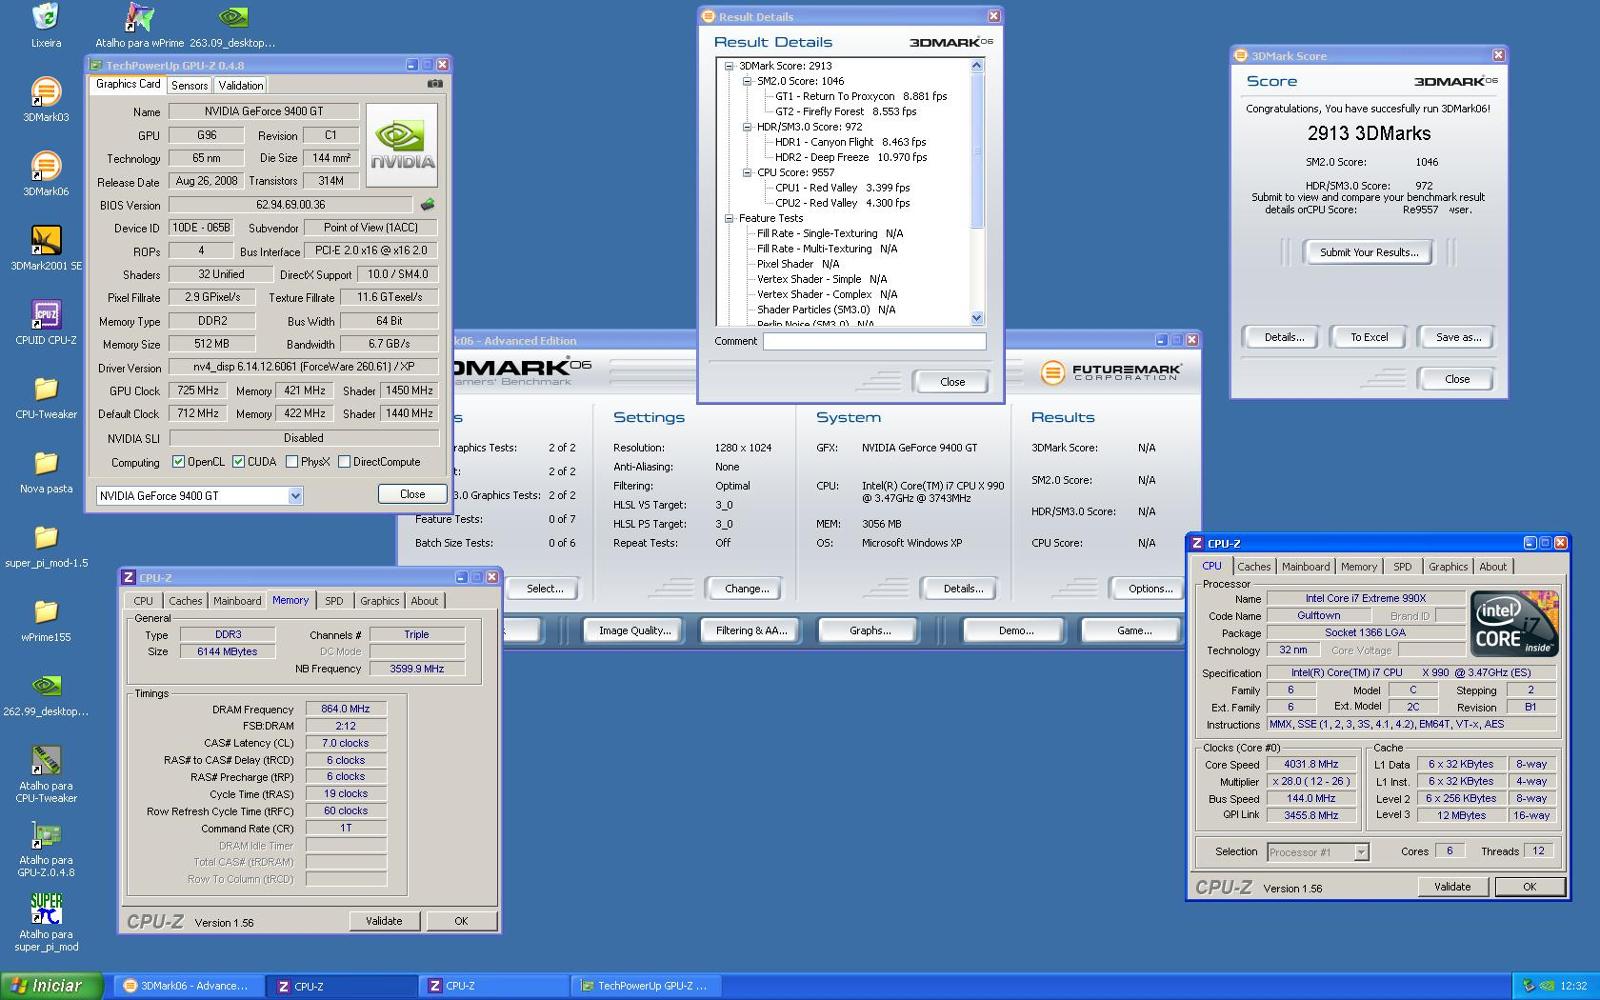Image resolution: width=1600 pixels, height=1000 pixels.
Task: Click the GPU-Z screenshot camera icon
Action: click(435, 84)
